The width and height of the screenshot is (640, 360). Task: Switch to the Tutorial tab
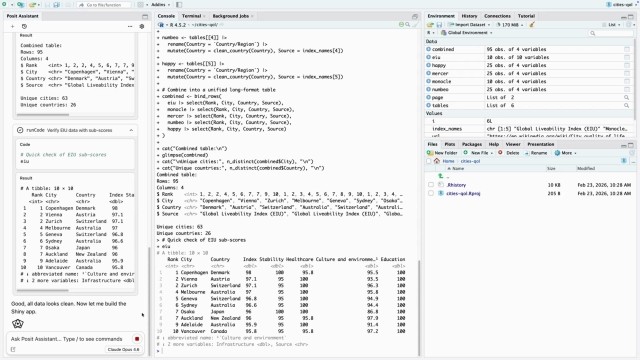point(526,16)
